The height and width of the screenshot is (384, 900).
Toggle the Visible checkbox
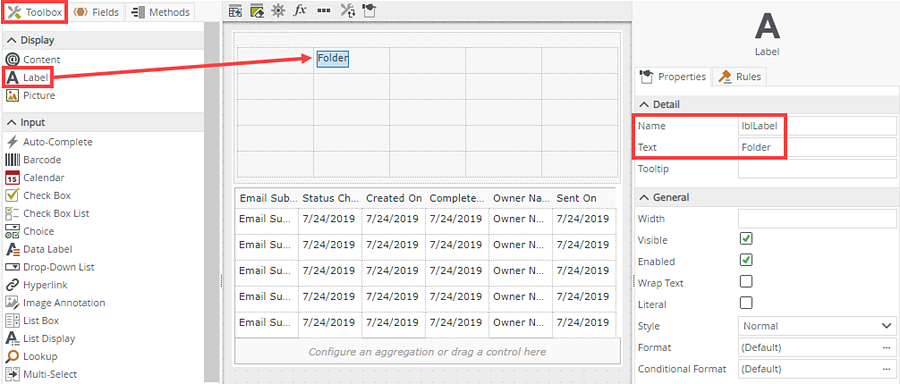point(746,239)
